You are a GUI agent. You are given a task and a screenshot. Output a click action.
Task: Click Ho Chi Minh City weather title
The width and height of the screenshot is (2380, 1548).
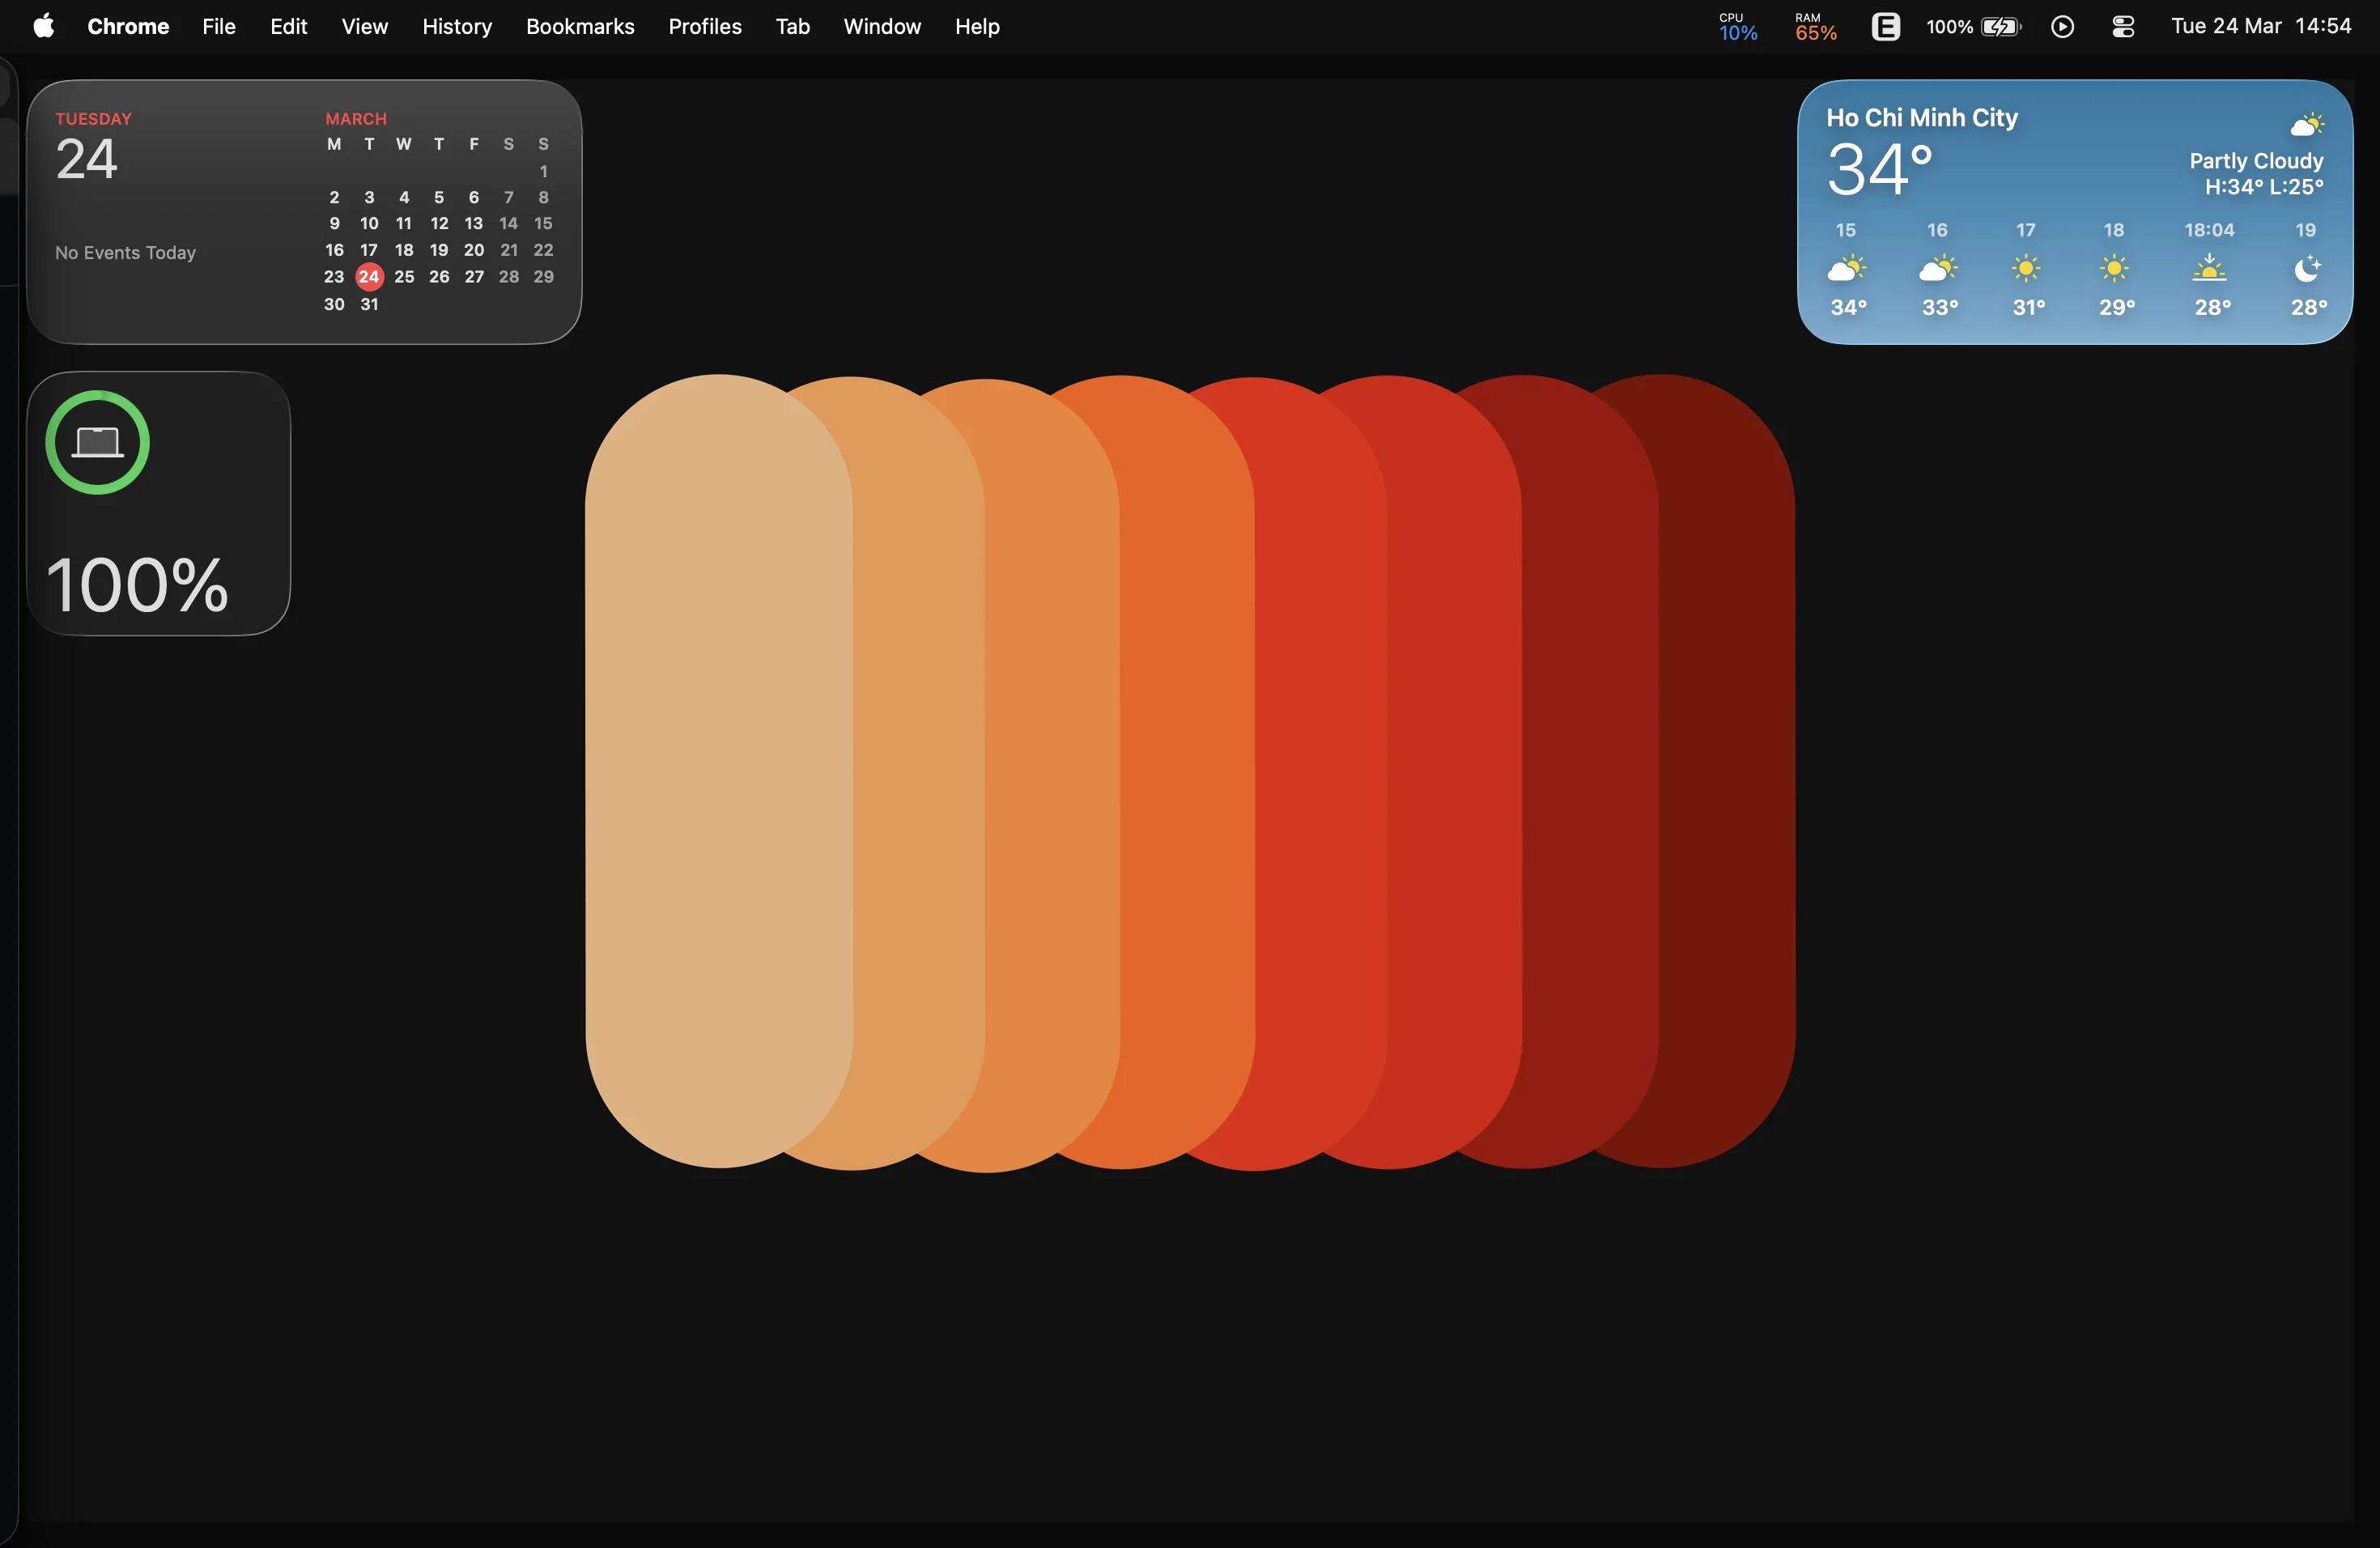pos(1922,118)
